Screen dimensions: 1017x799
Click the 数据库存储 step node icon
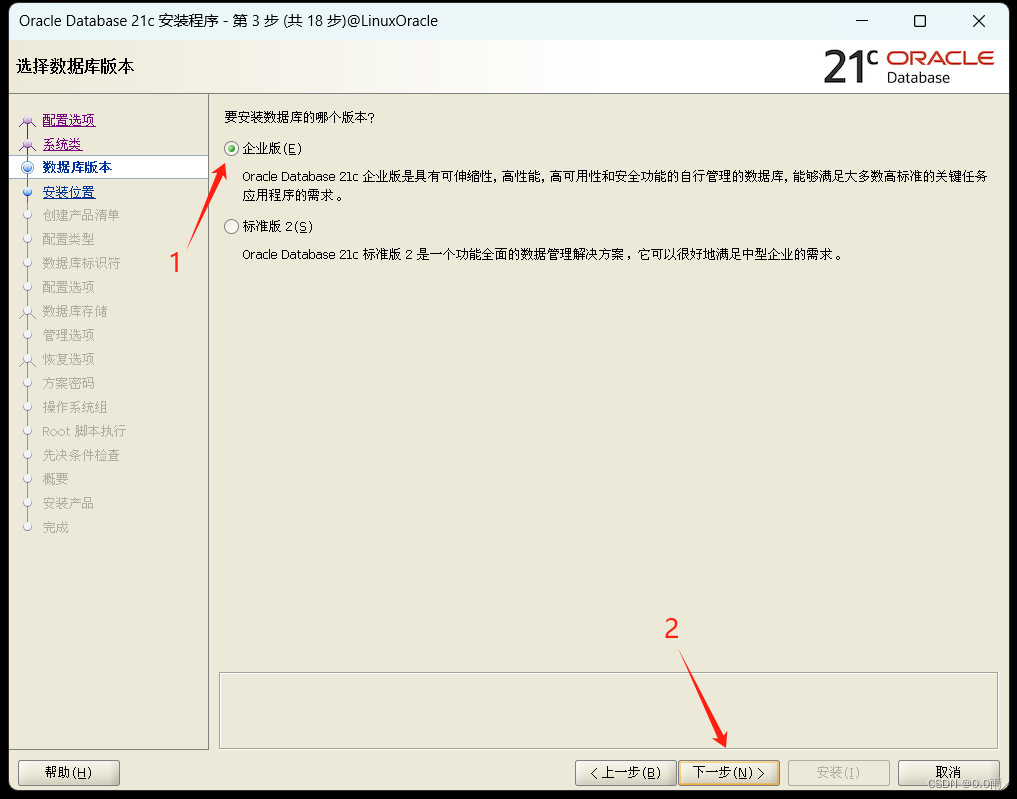27,311
